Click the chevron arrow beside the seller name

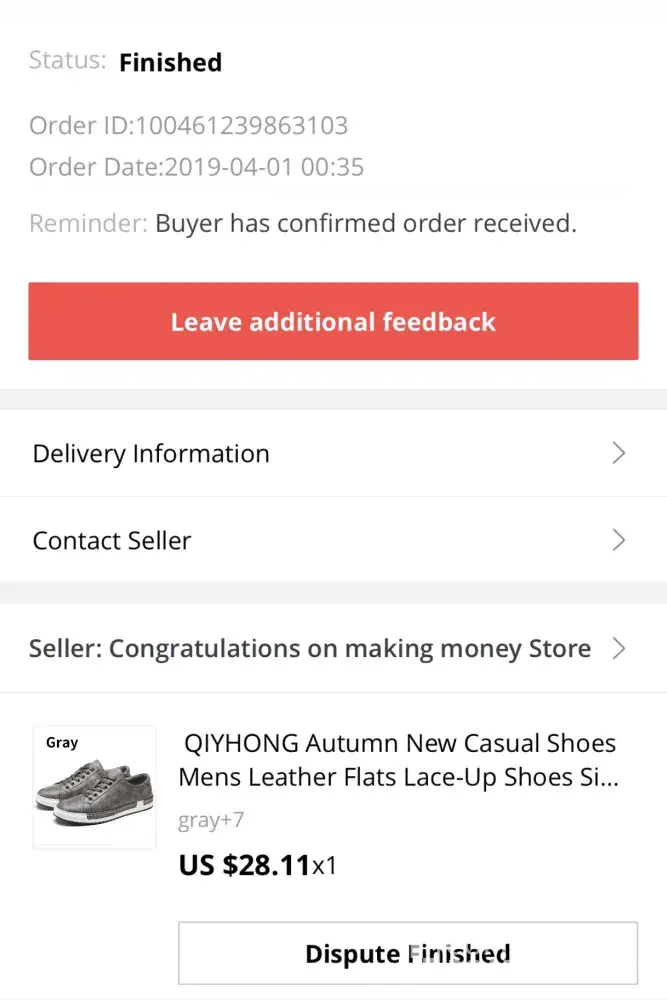click(x=618, y=649)
